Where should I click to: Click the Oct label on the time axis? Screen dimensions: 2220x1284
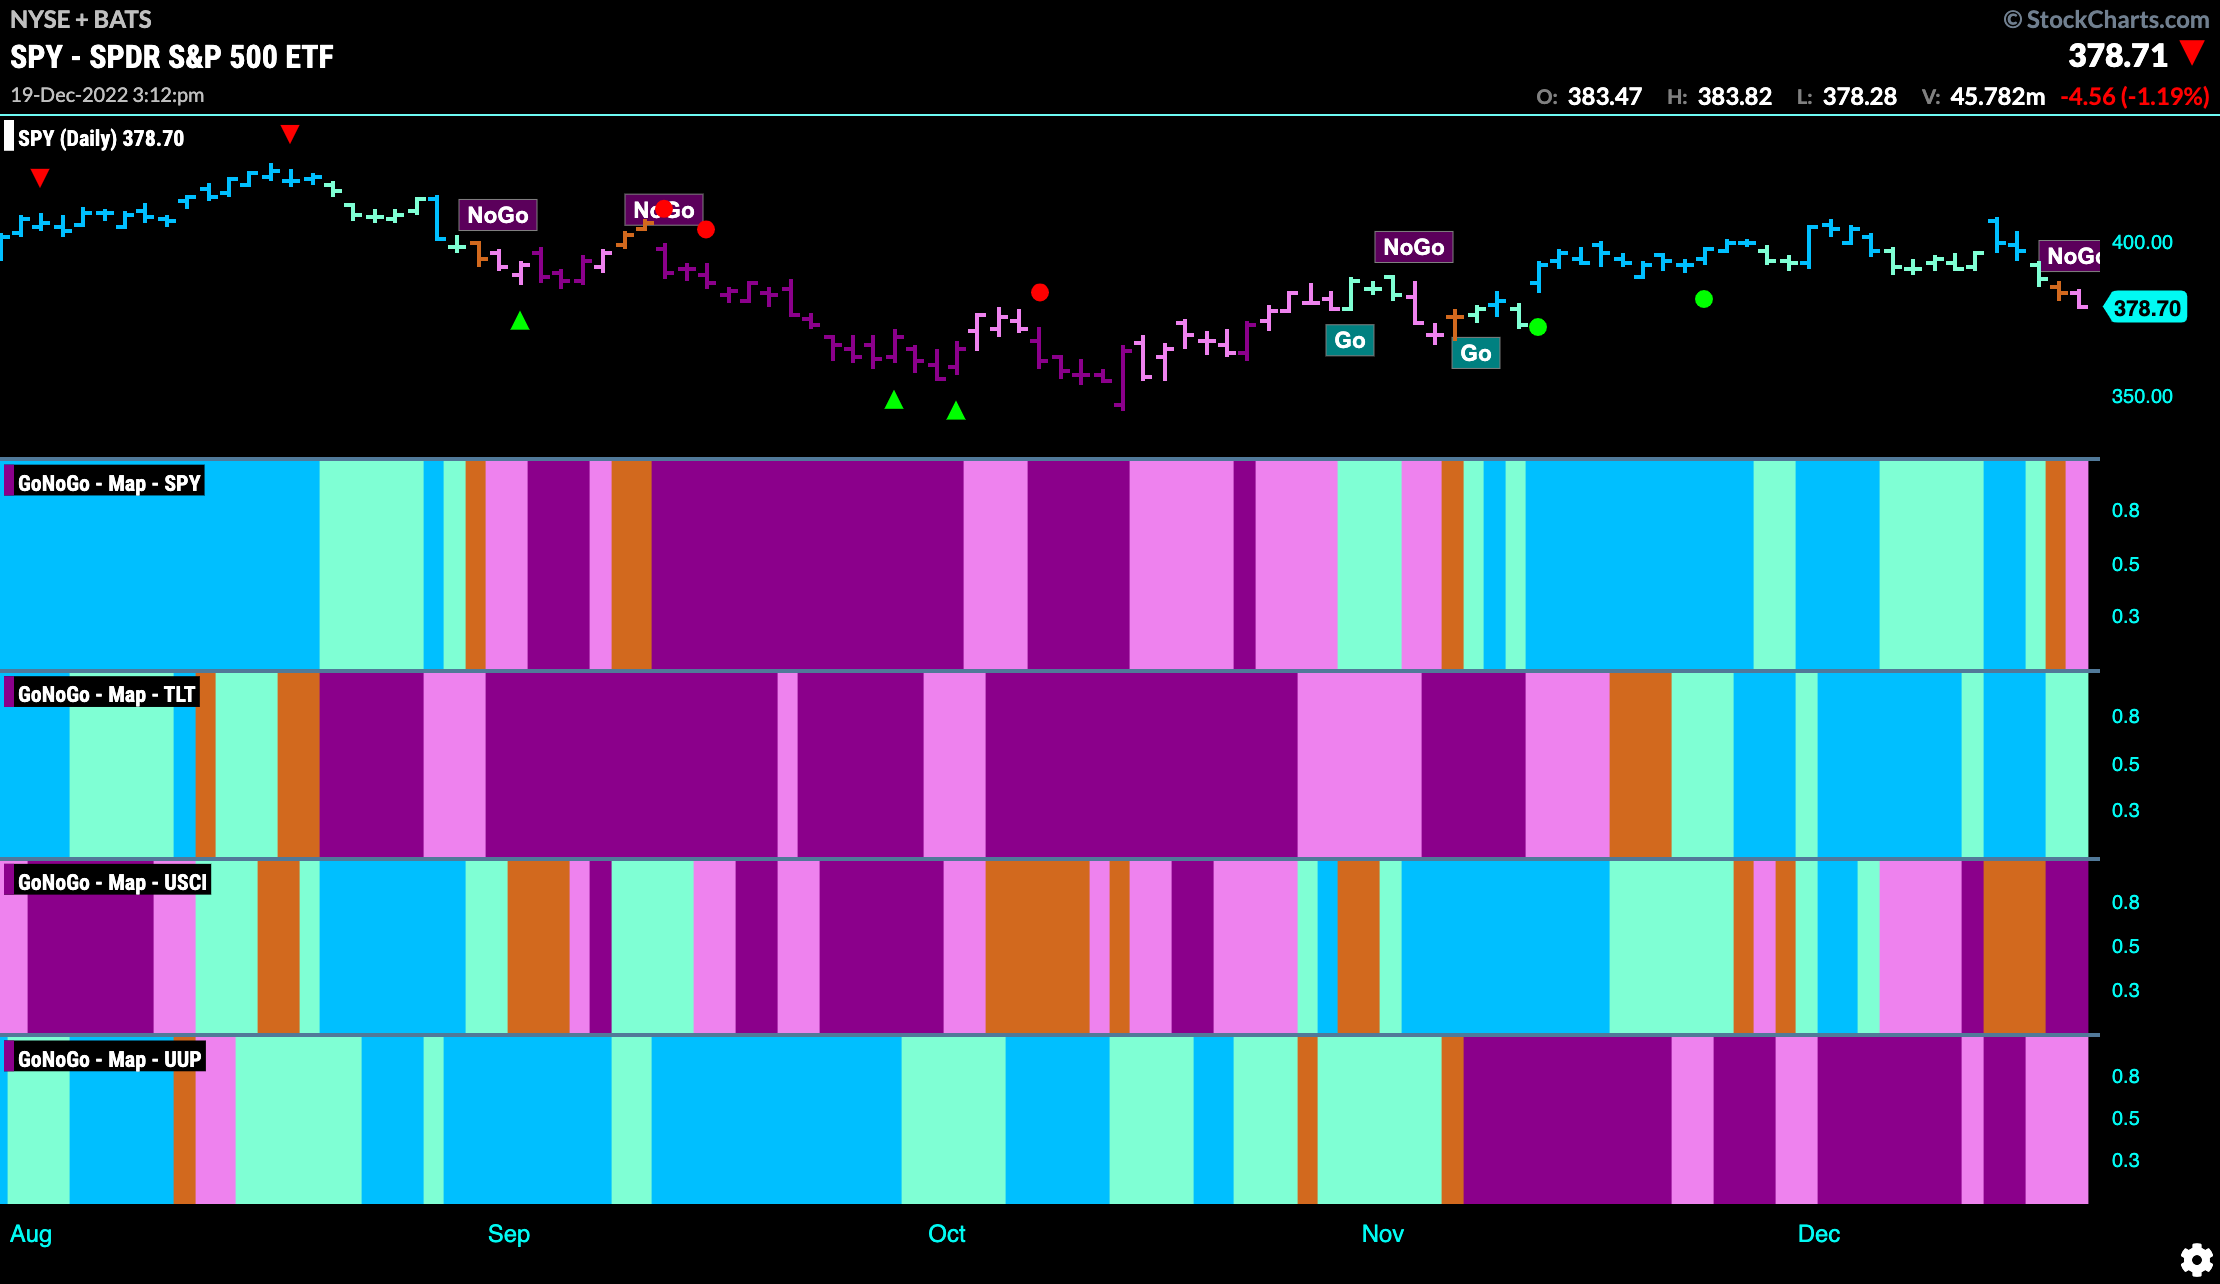tap(946, 1233)
